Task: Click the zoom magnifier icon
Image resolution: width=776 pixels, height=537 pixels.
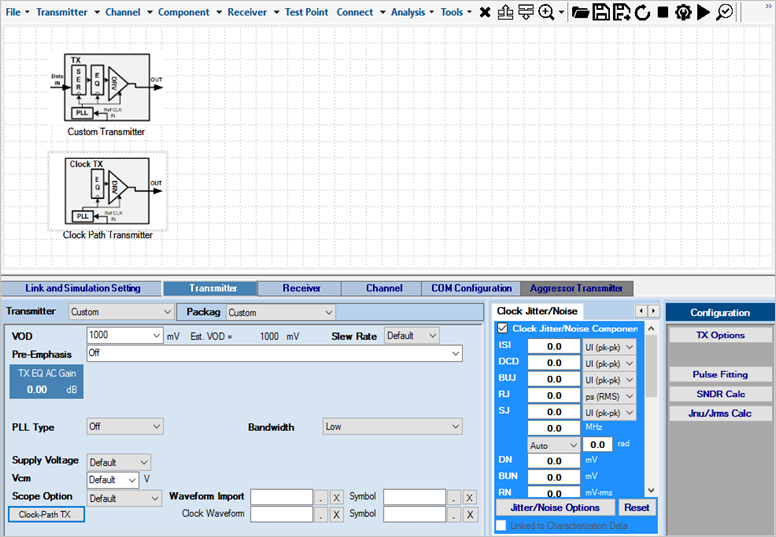Action: tap(547, 12)
